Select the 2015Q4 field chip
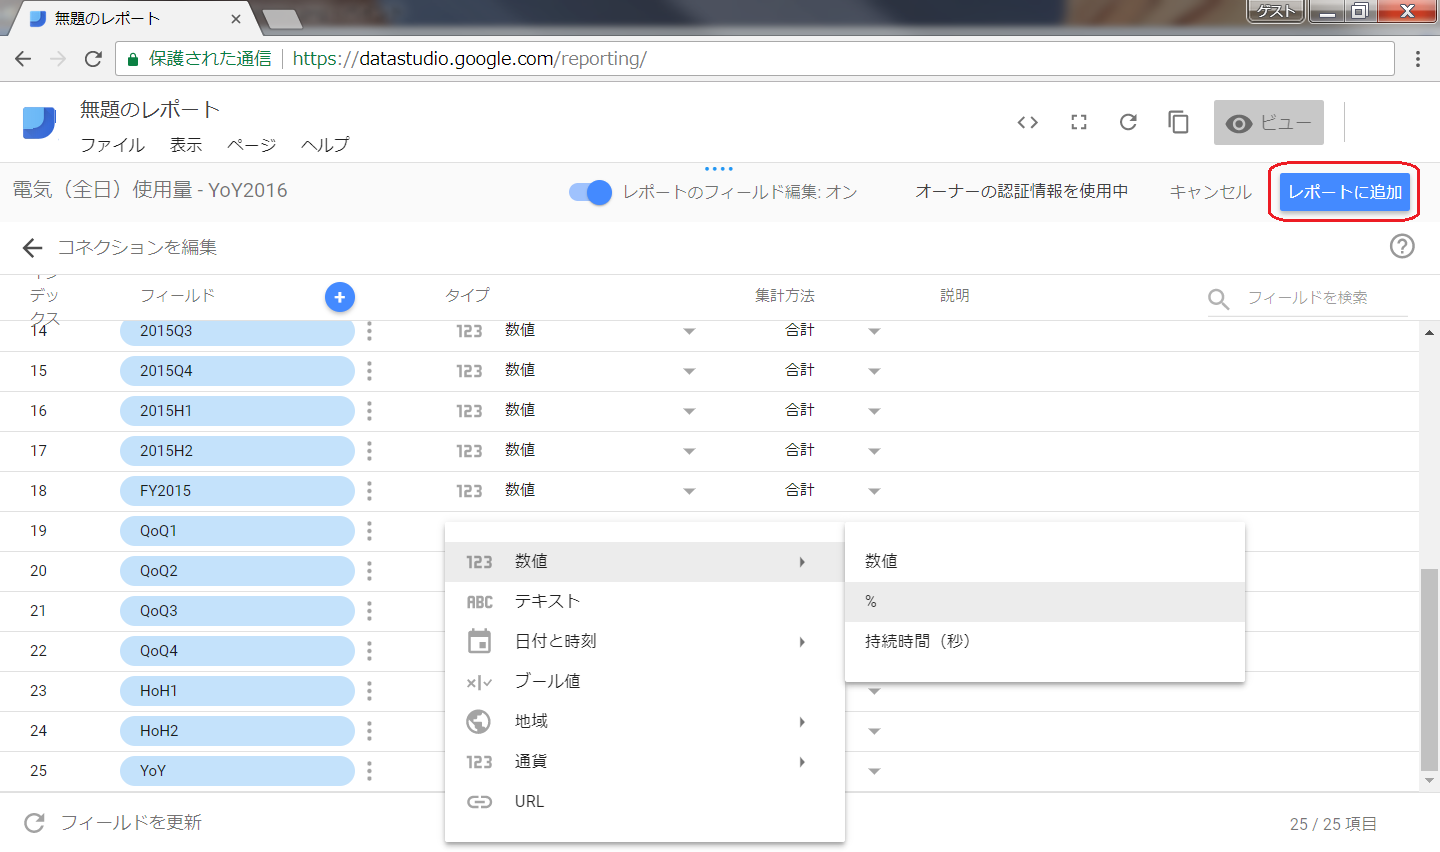The height and width of the screenshot is (852, 1440). pyautogui.click(x=237, y=371)
